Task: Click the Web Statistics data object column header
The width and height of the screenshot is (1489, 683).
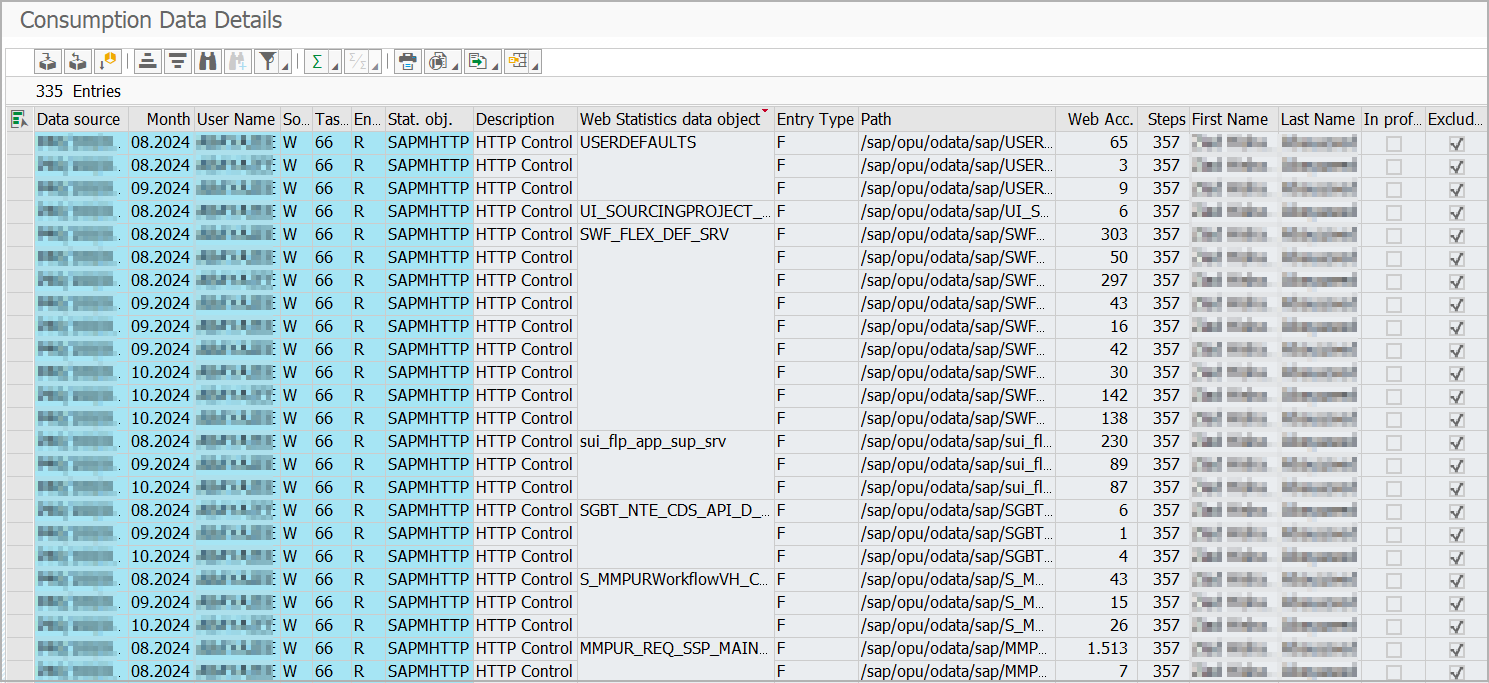Action: tap(670, 119)
